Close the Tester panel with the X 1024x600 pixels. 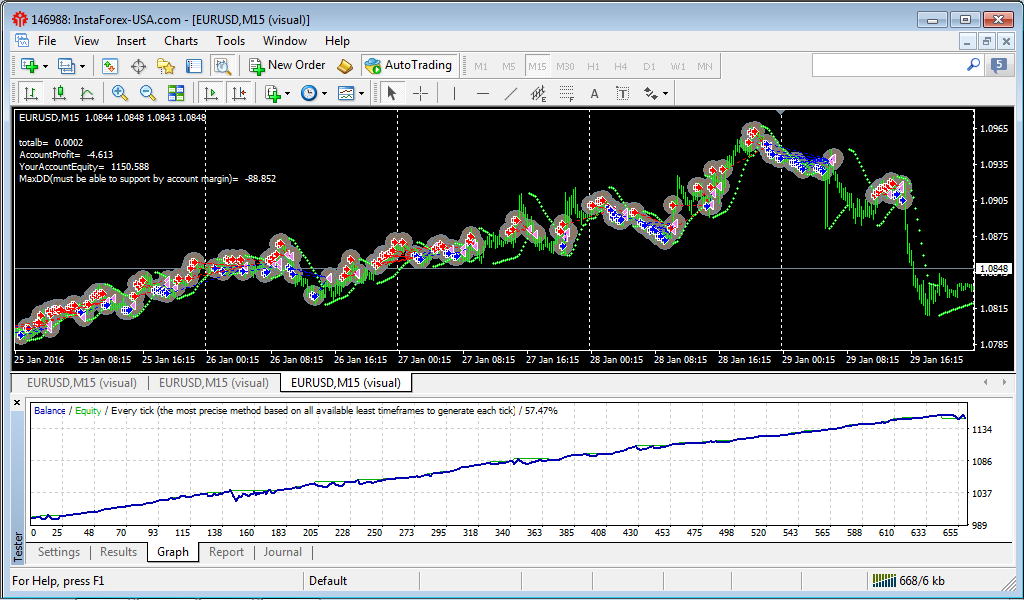[18, 403]
